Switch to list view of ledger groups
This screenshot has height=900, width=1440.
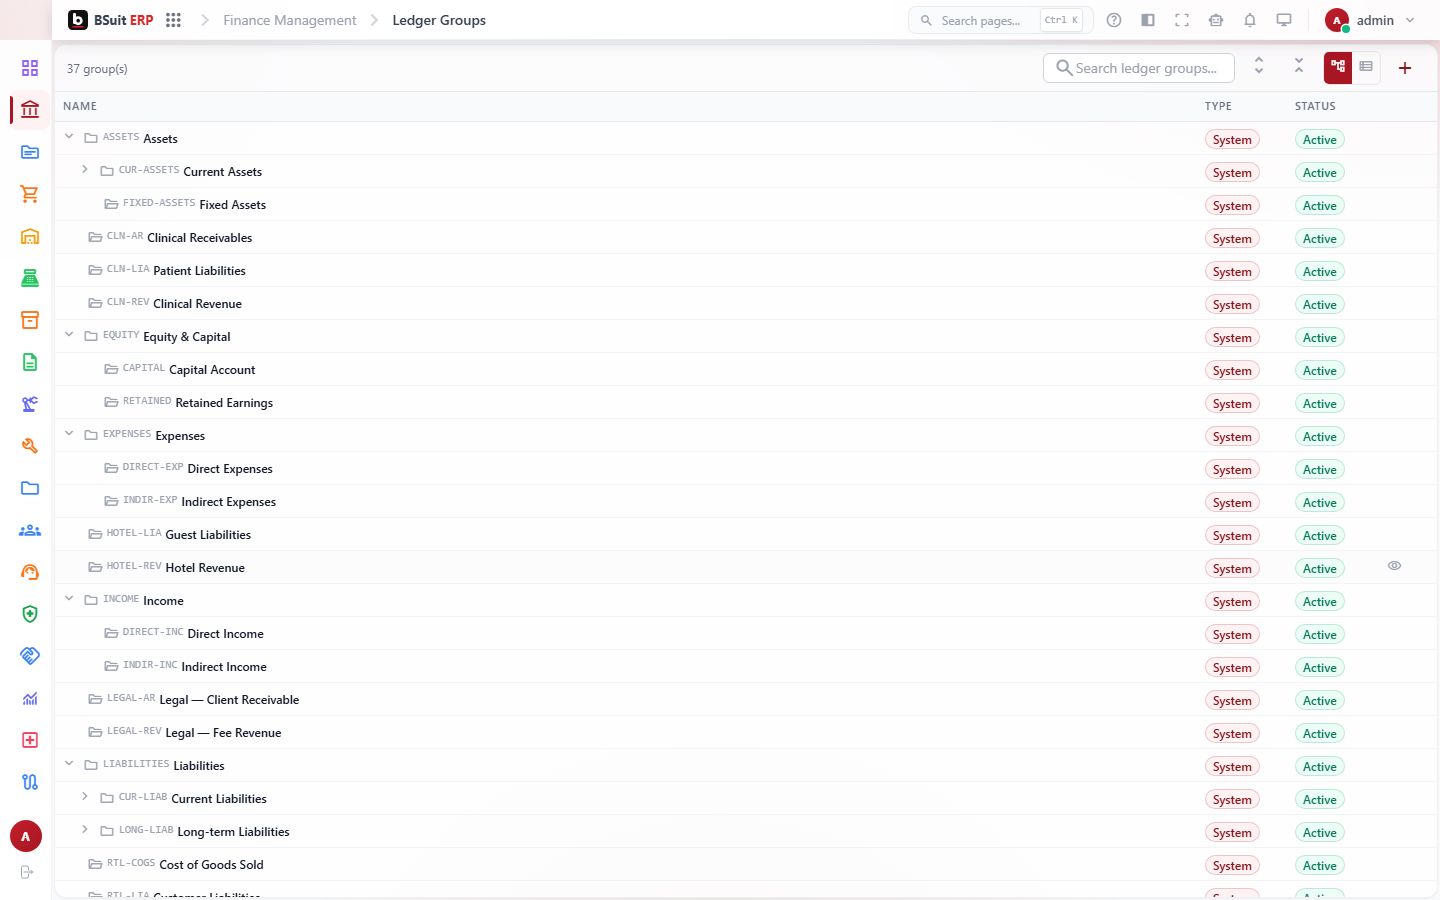(x=1366, y=67)
